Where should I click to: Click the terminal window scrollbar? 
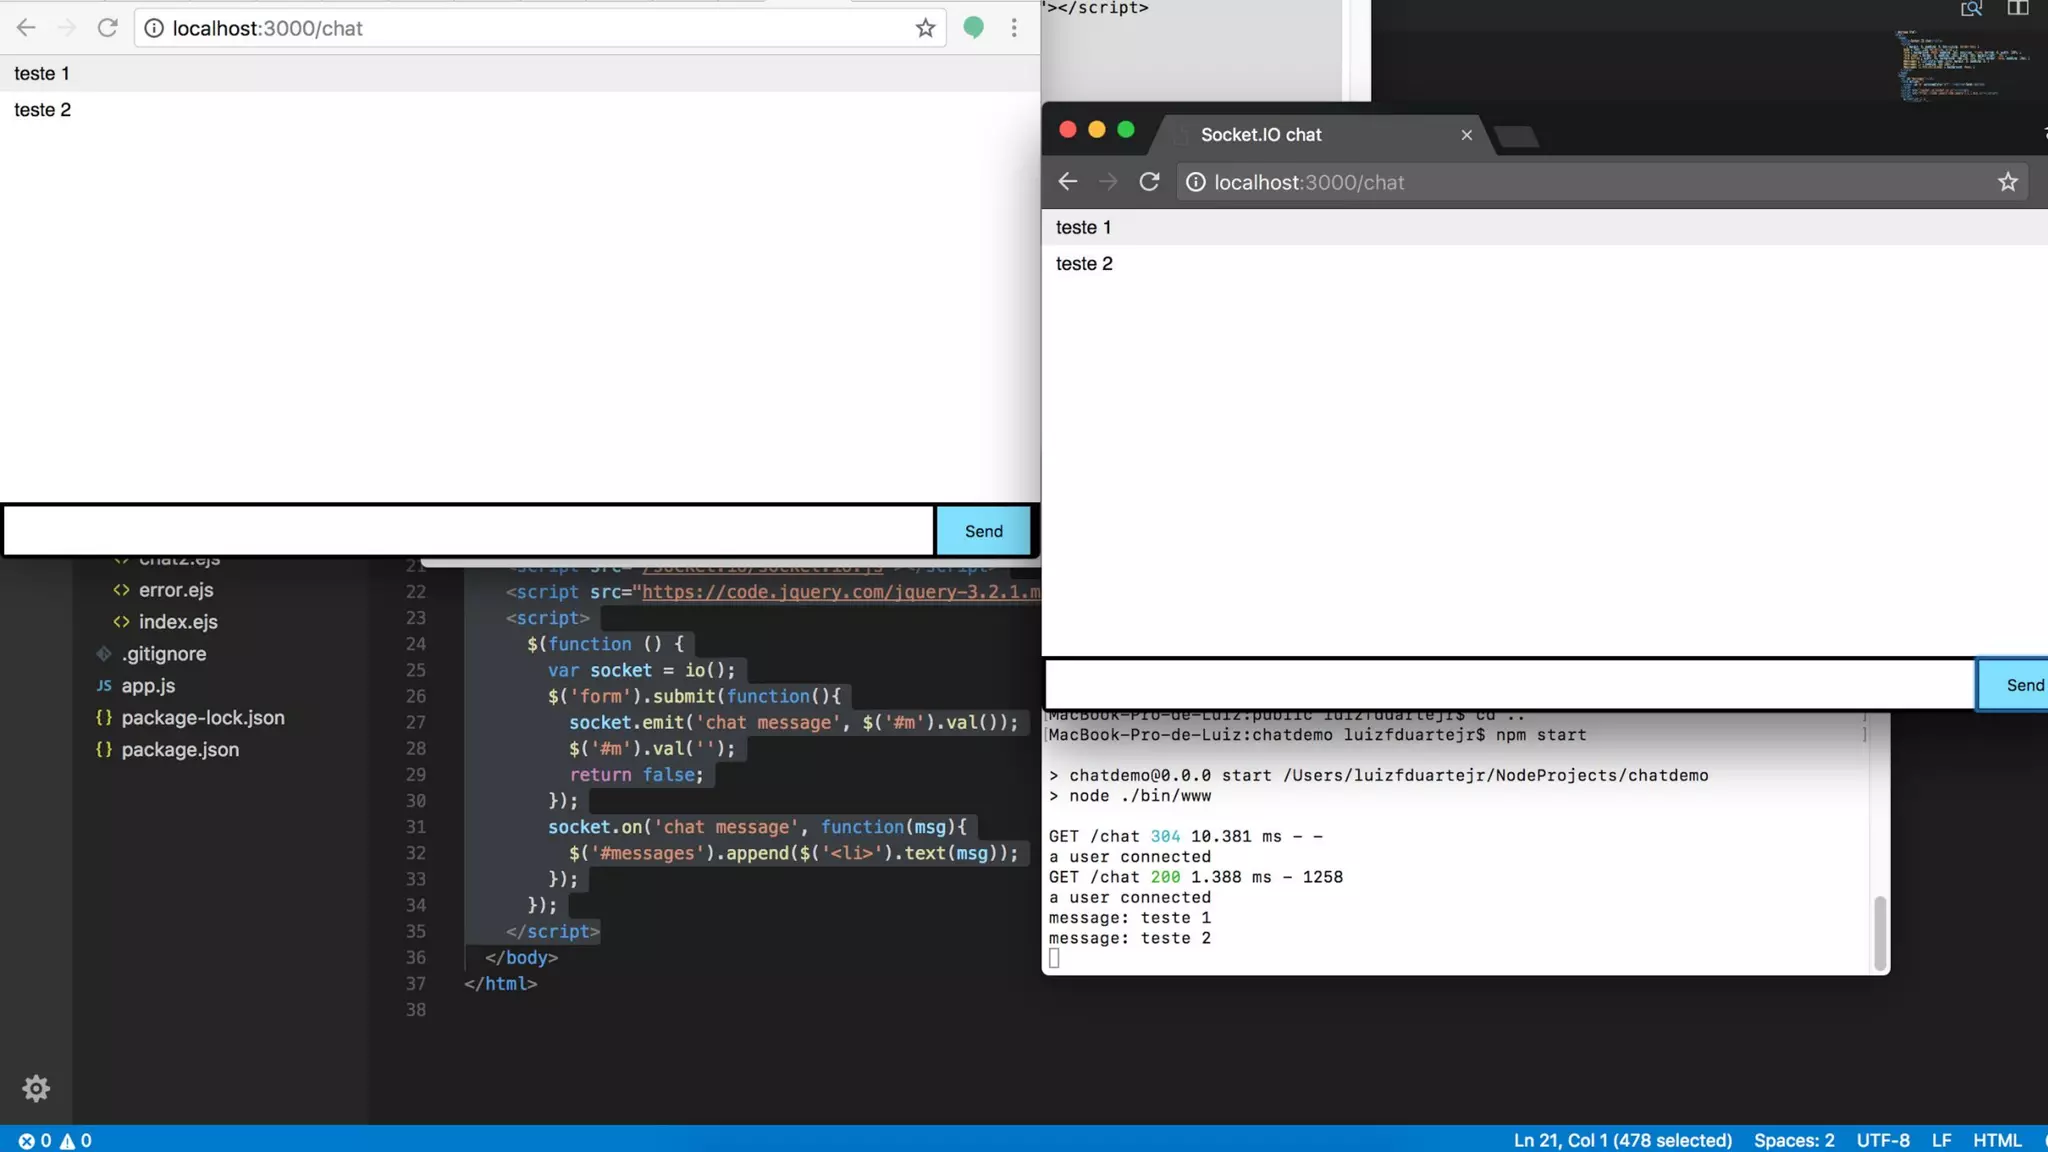[1879, 932]
